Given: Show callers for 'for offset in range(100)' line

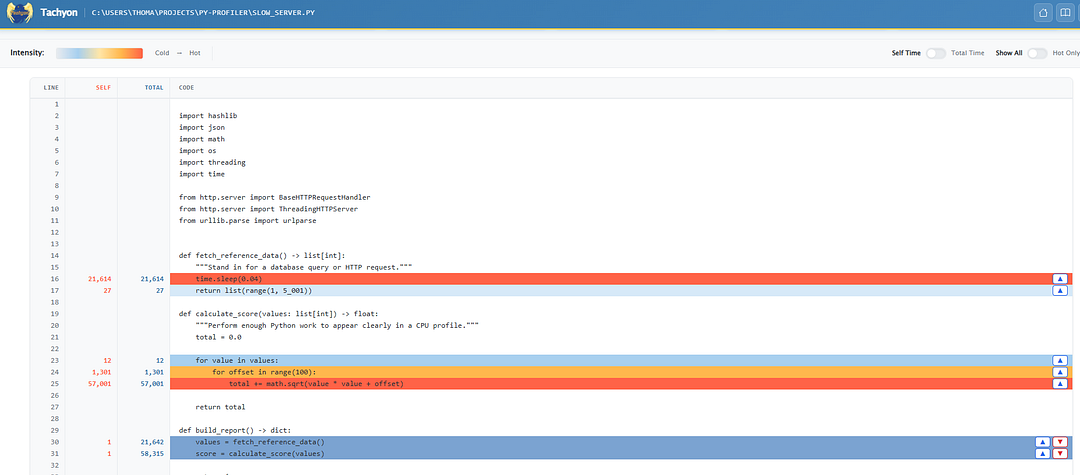Looking at the screenshot, I should point(1060,372).
